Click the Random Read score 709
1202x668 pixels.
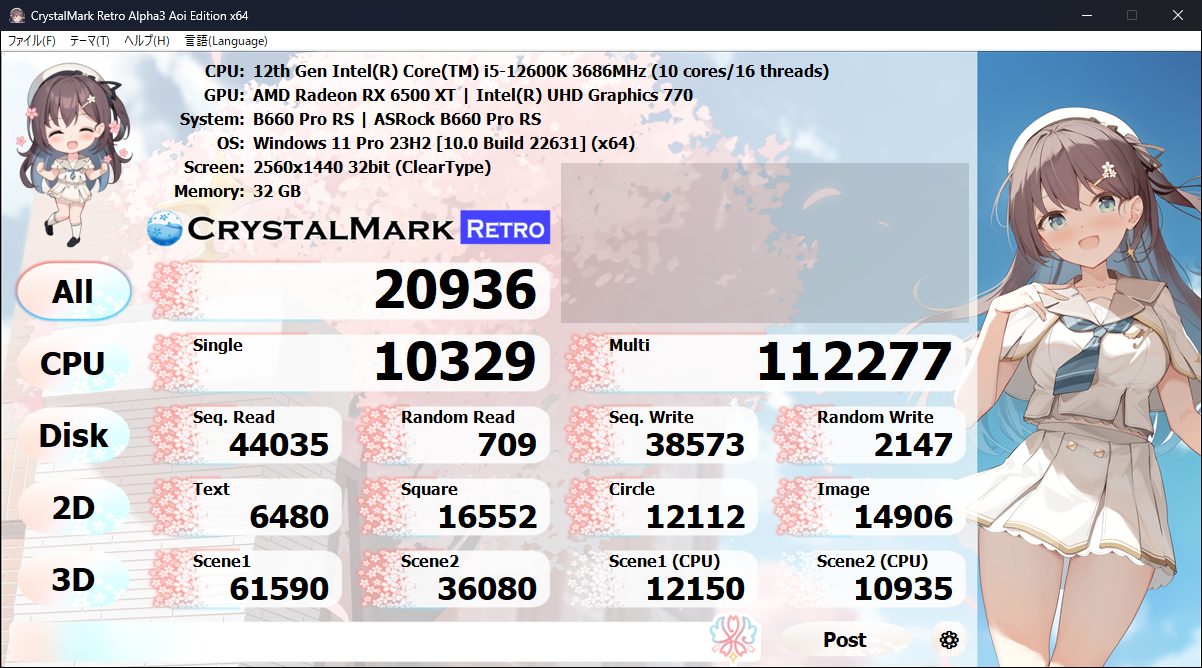[x=507, y=445]
